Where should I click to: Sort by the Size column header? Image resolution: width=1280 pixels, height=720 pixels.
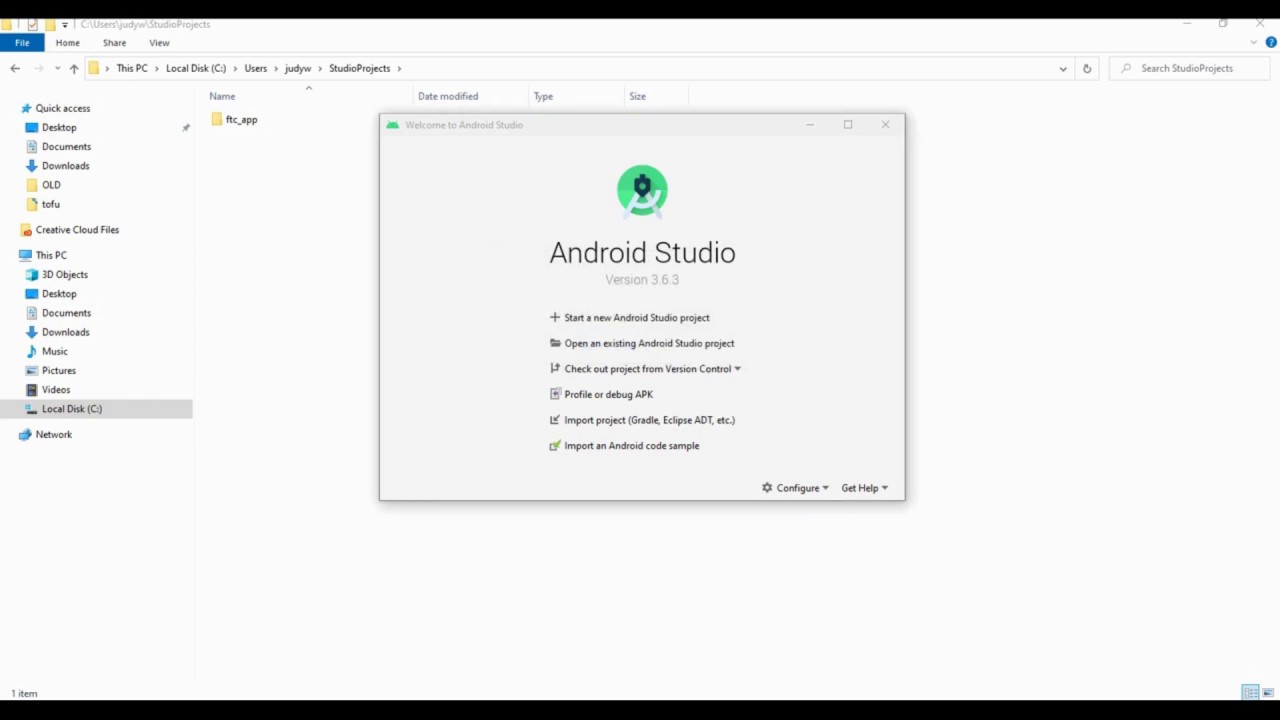[637, 96]
